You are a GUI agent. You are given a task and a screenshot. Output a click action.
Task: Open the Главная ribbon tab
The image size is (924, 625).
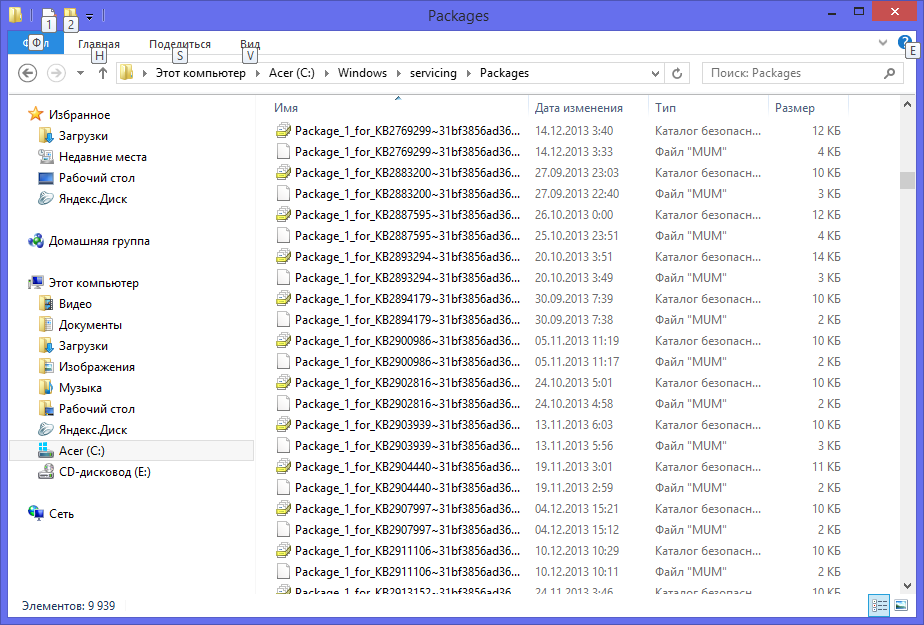pos(98,44)
